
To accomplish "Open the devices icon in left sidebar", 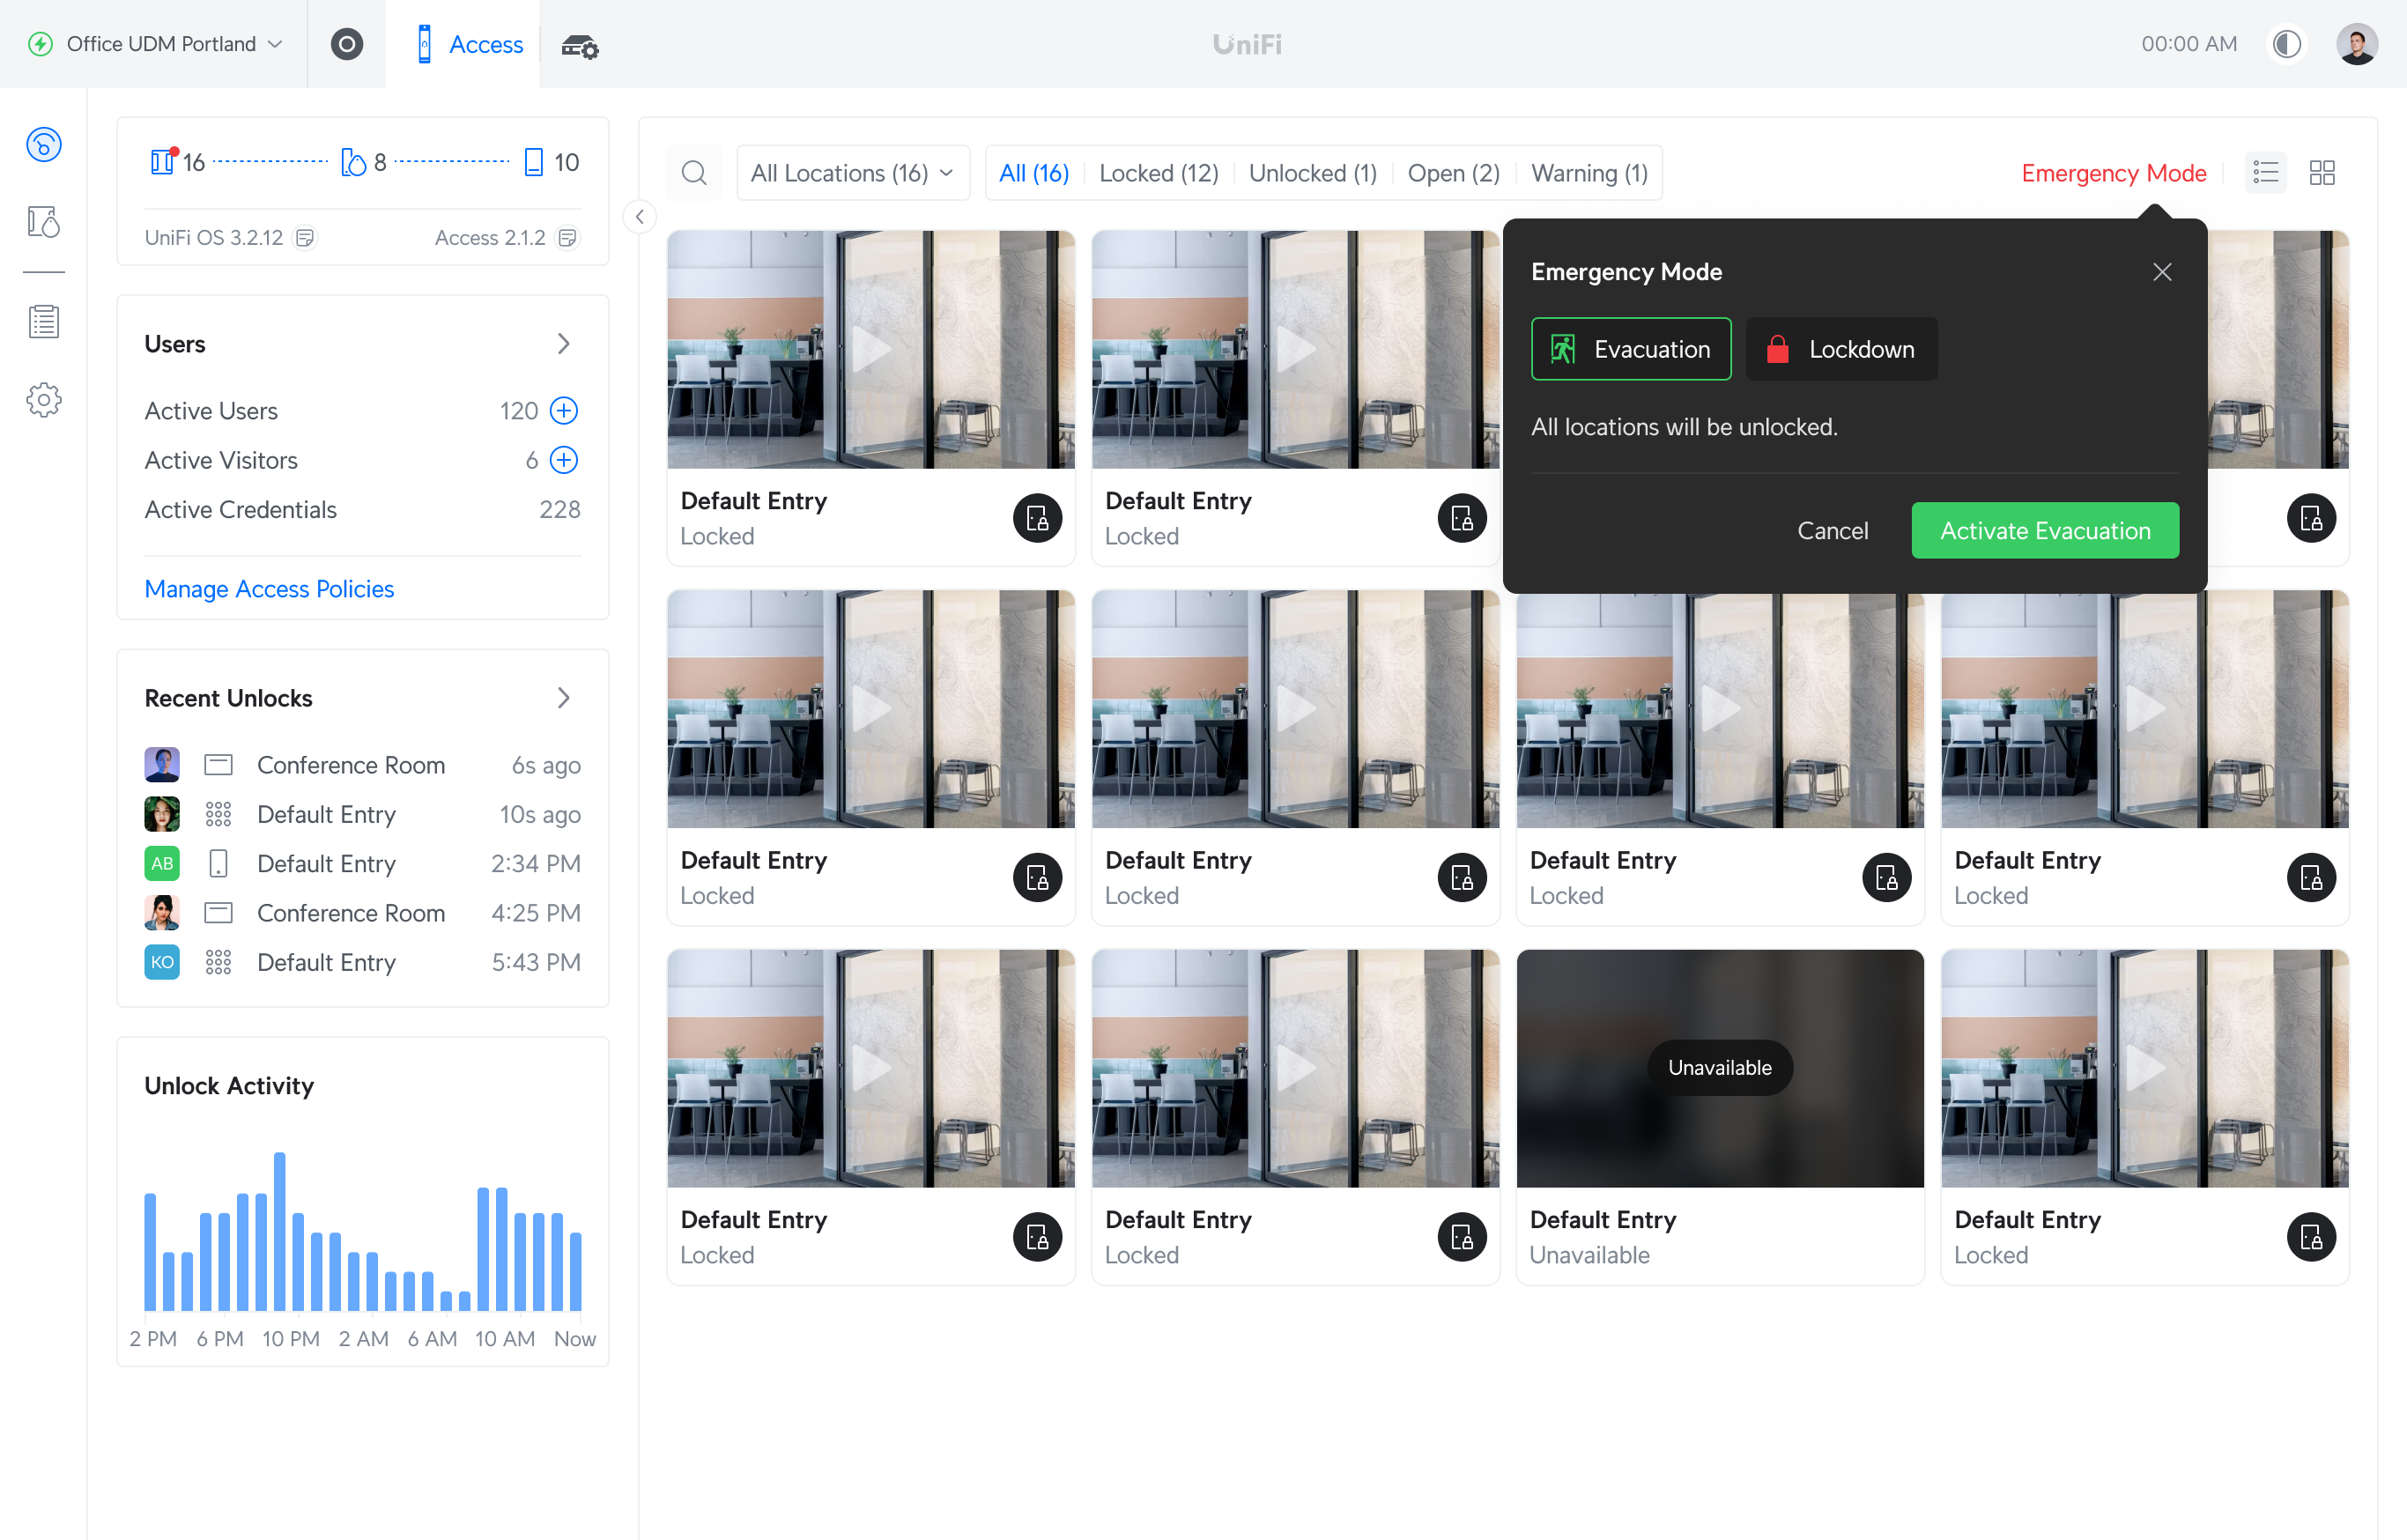I will click(x=44, y=221).
